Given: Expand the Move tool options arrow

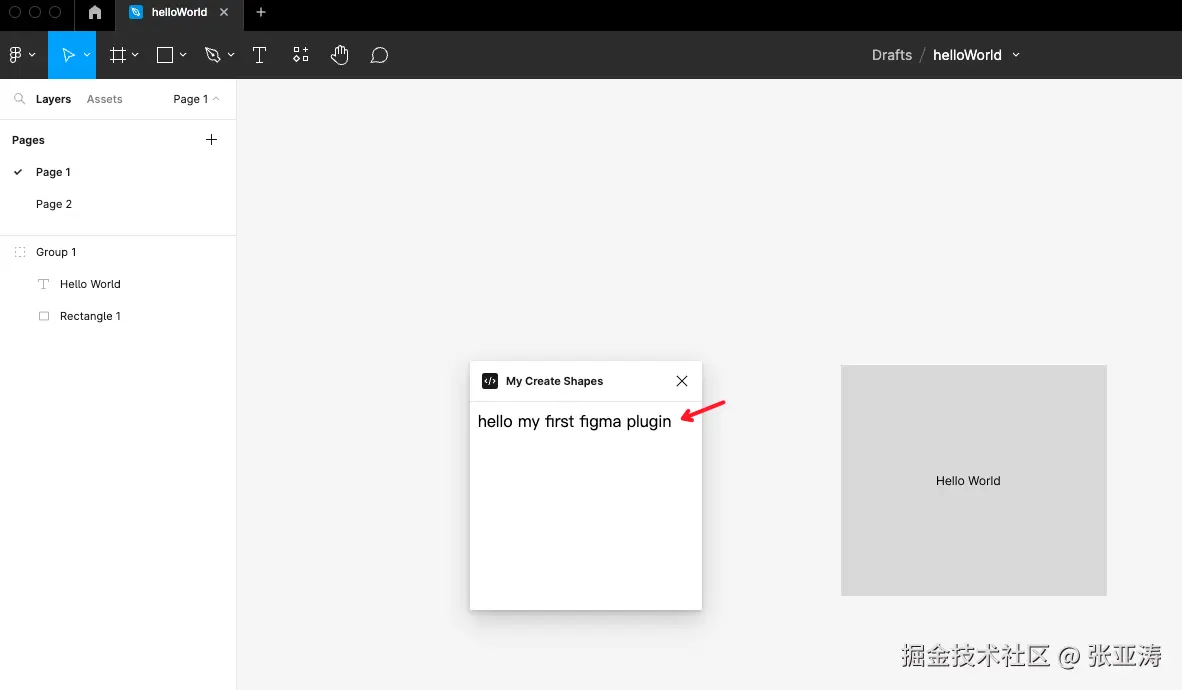Looking at the screenshot, I should coord(87,55).
